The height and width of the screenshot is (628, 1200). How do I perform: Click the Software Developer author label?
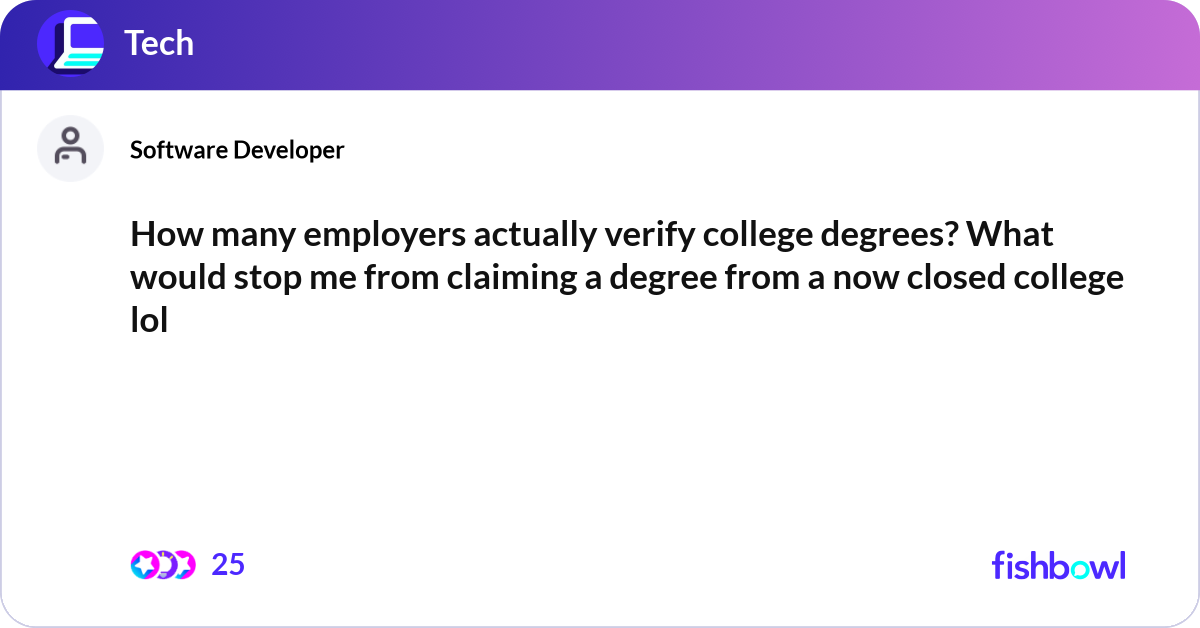[237, 150]
